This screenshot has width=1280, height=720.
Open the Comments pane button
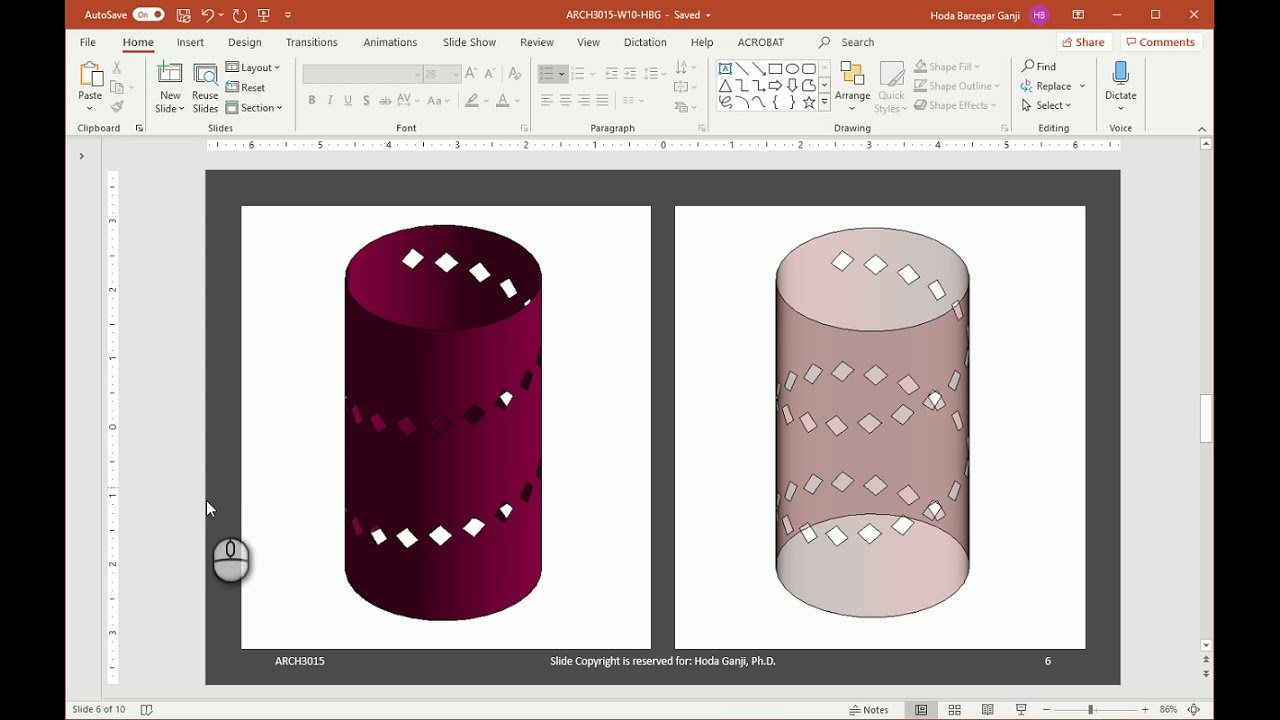[1160, 42]
